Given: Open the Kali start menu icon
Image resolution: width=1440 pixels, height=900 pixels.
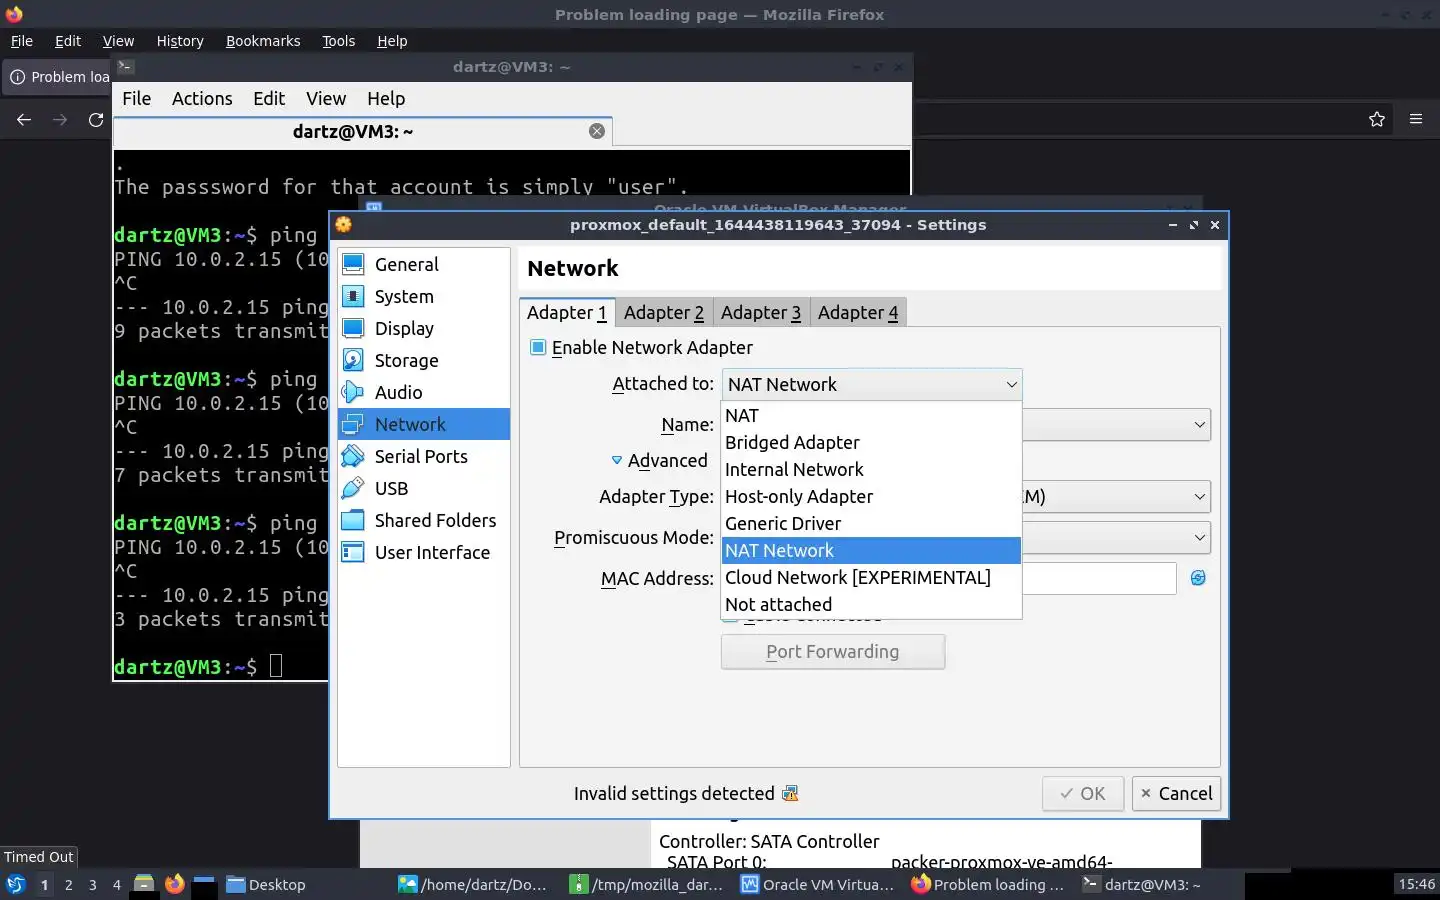Looking at the screenshot, I should [15, 884].
